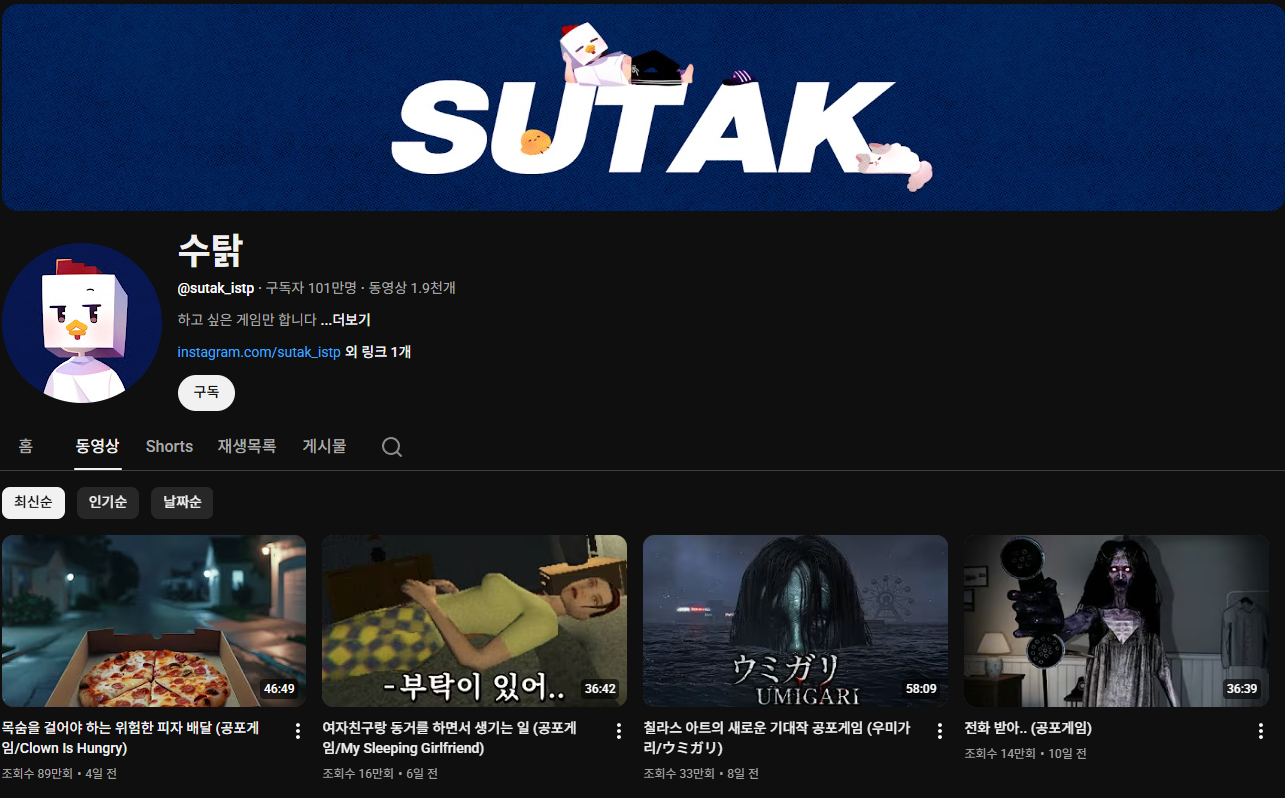
Task: Open the 게시물 tab
Action: tap(324, 446)
